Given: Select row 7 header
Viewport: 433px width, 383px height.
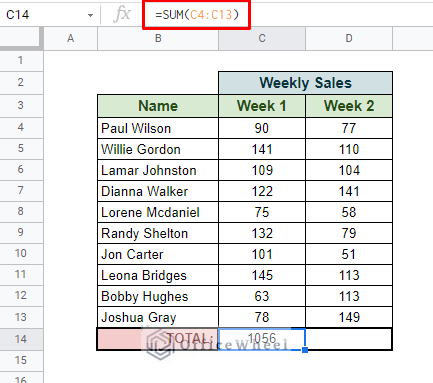Looking at the screenshot, I should 21,191.
